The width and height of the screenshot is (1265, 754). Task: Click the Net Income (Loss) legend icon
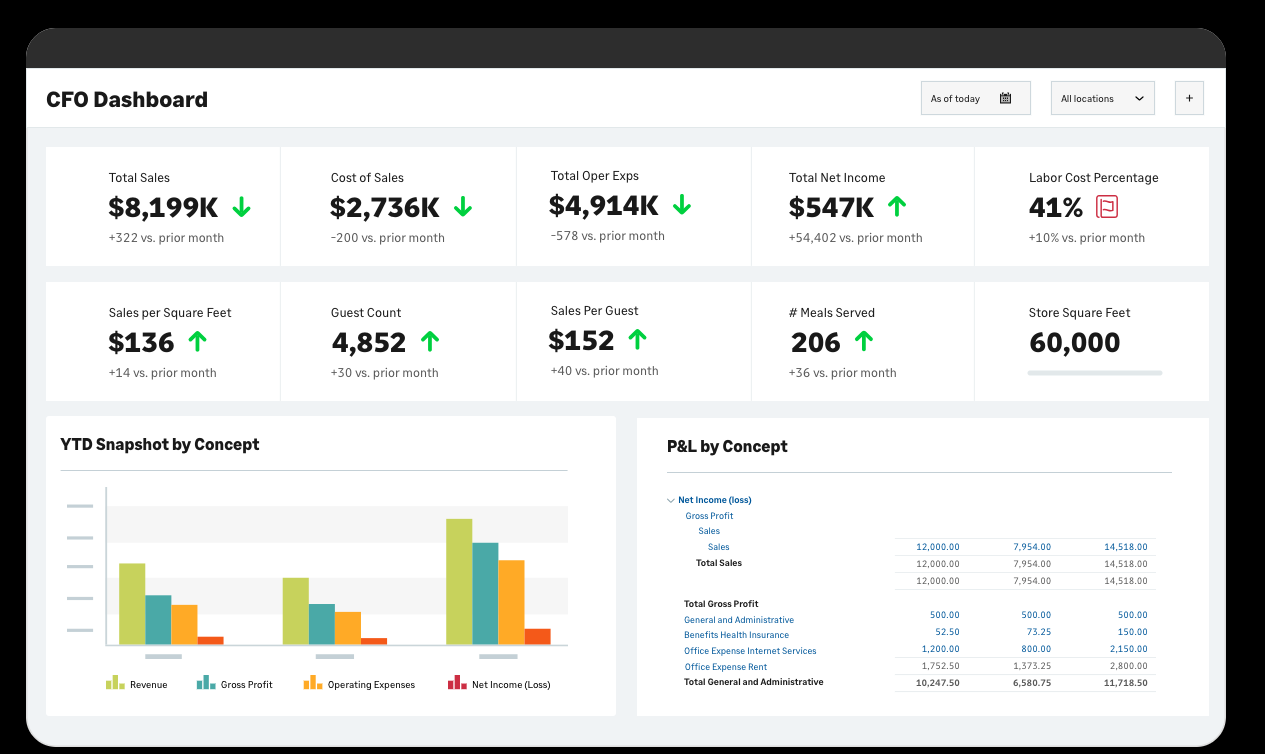(x=457, y=683)
